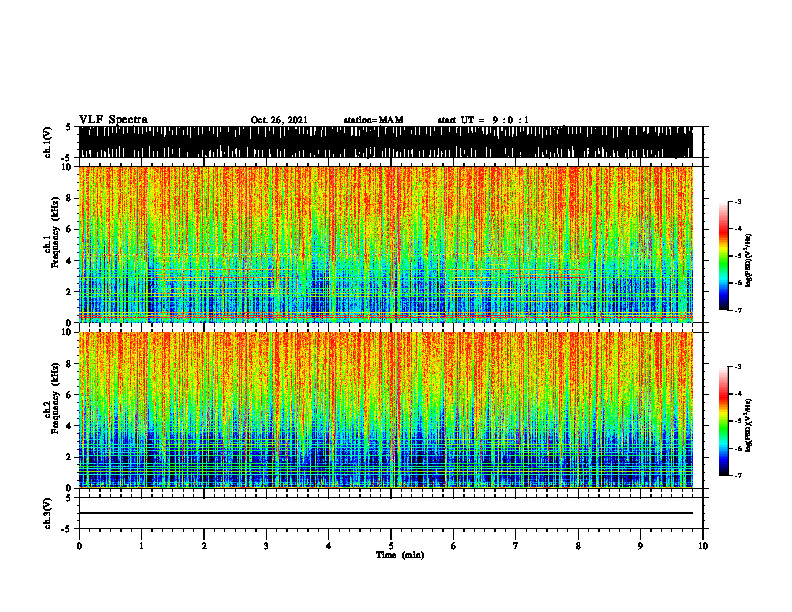Viewport: 792px width, 612px height.
Task: Click the "8" kHz tick on the ch.2 frequency axis
Action: [69, 363]
